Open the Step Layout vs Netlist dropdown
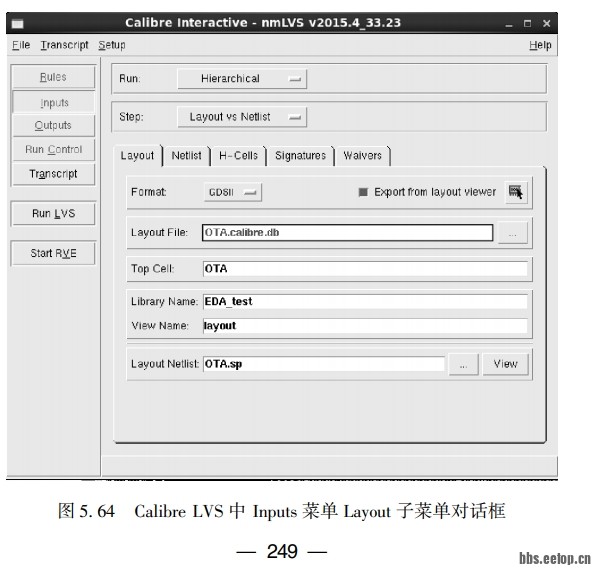 click(242, 117)
